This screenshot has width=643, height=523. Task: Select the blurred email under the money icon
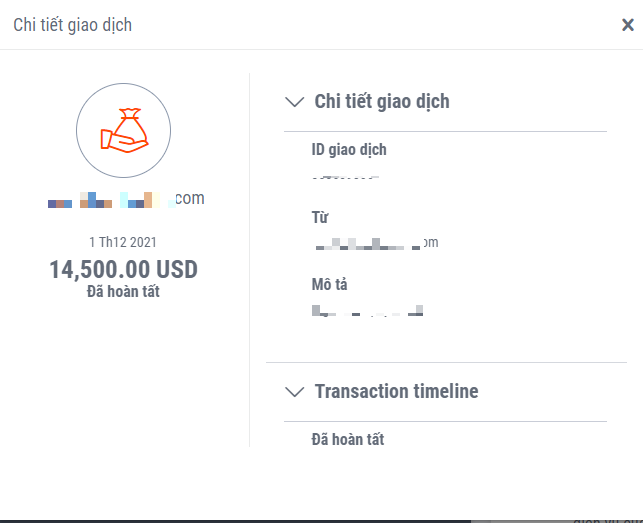126,199
